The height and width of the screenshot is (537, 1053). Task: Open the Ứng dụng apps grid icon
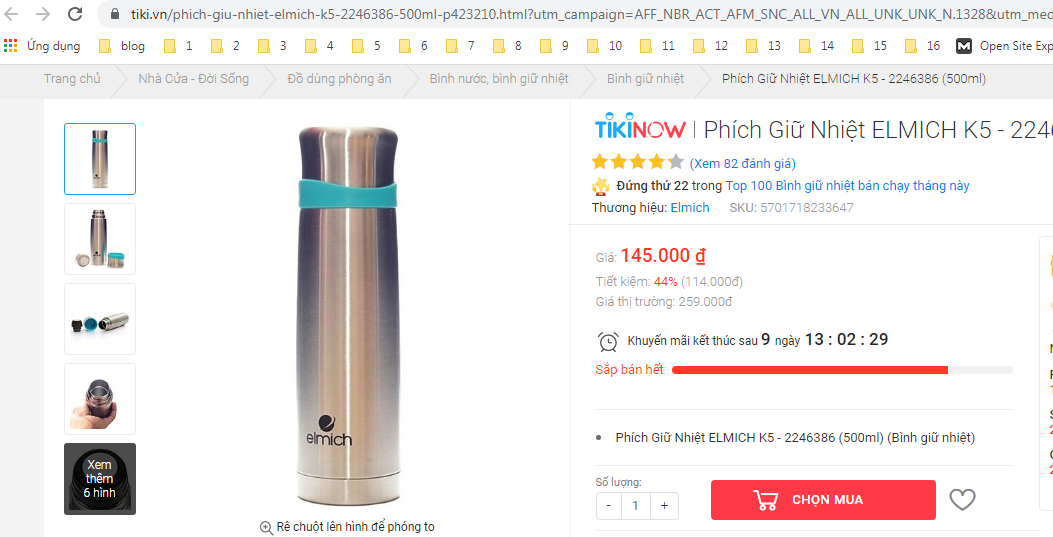coord(10,46)
